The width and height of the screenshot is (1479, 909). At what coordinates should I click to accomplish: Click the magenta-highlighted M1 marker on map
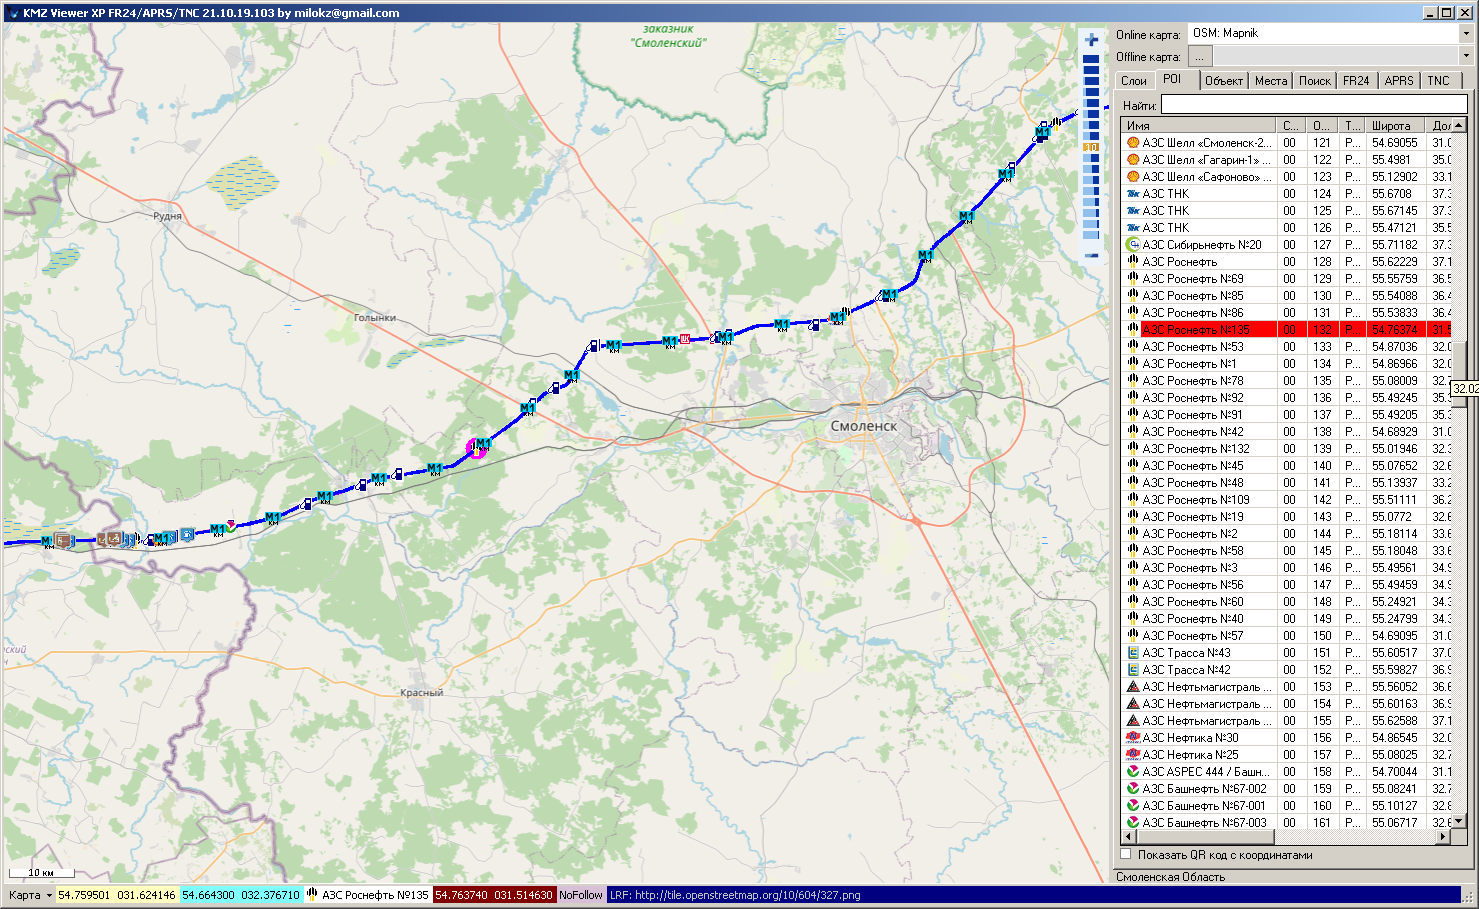point(479,447)
